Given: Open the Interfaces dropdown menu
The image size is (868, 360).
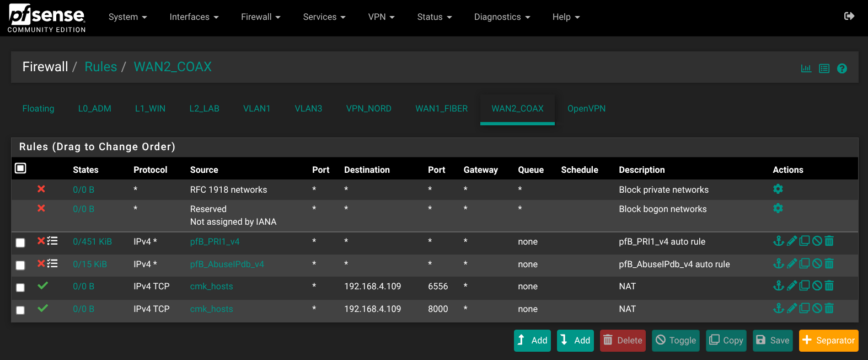Looking at the screenshot, I should coord(194,17).
